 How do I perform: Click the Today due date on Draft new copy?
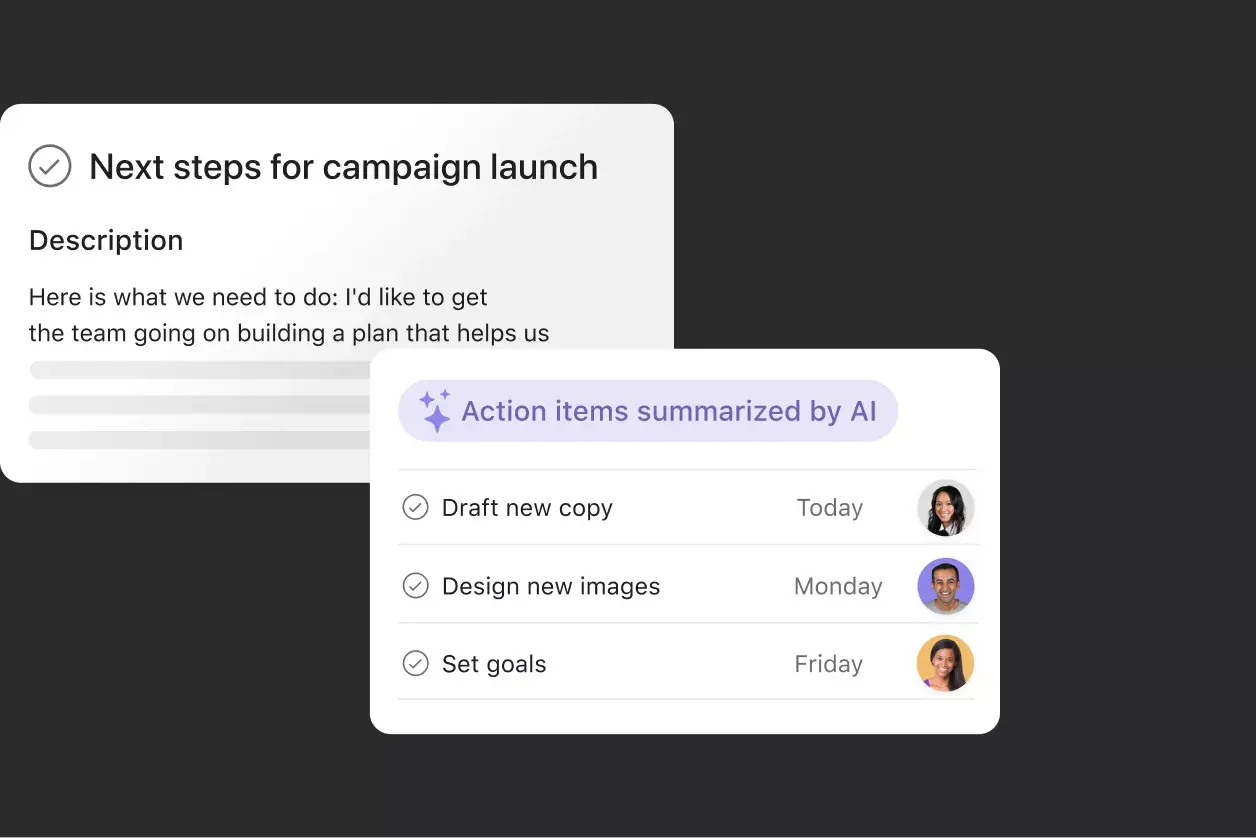point(829,507)
